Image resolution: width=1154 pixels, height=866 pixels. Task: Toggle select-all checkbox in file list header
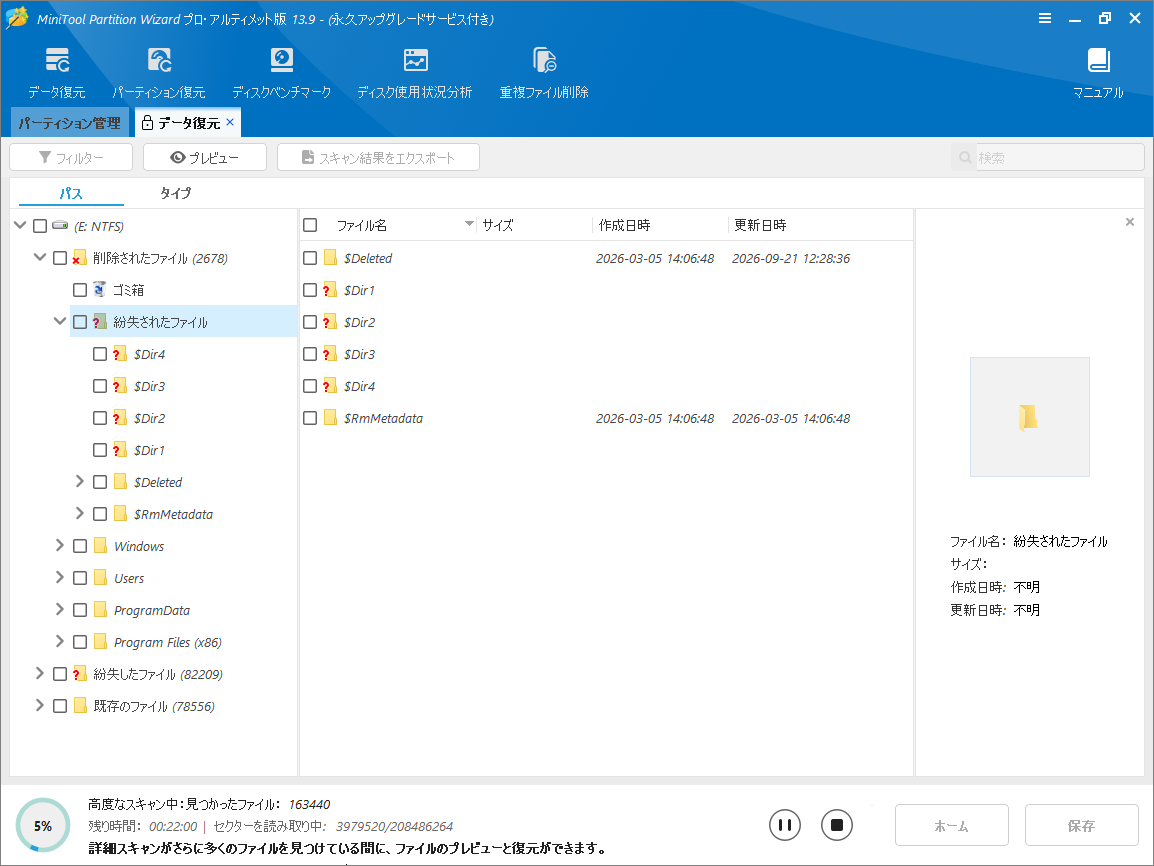(311, 224)
